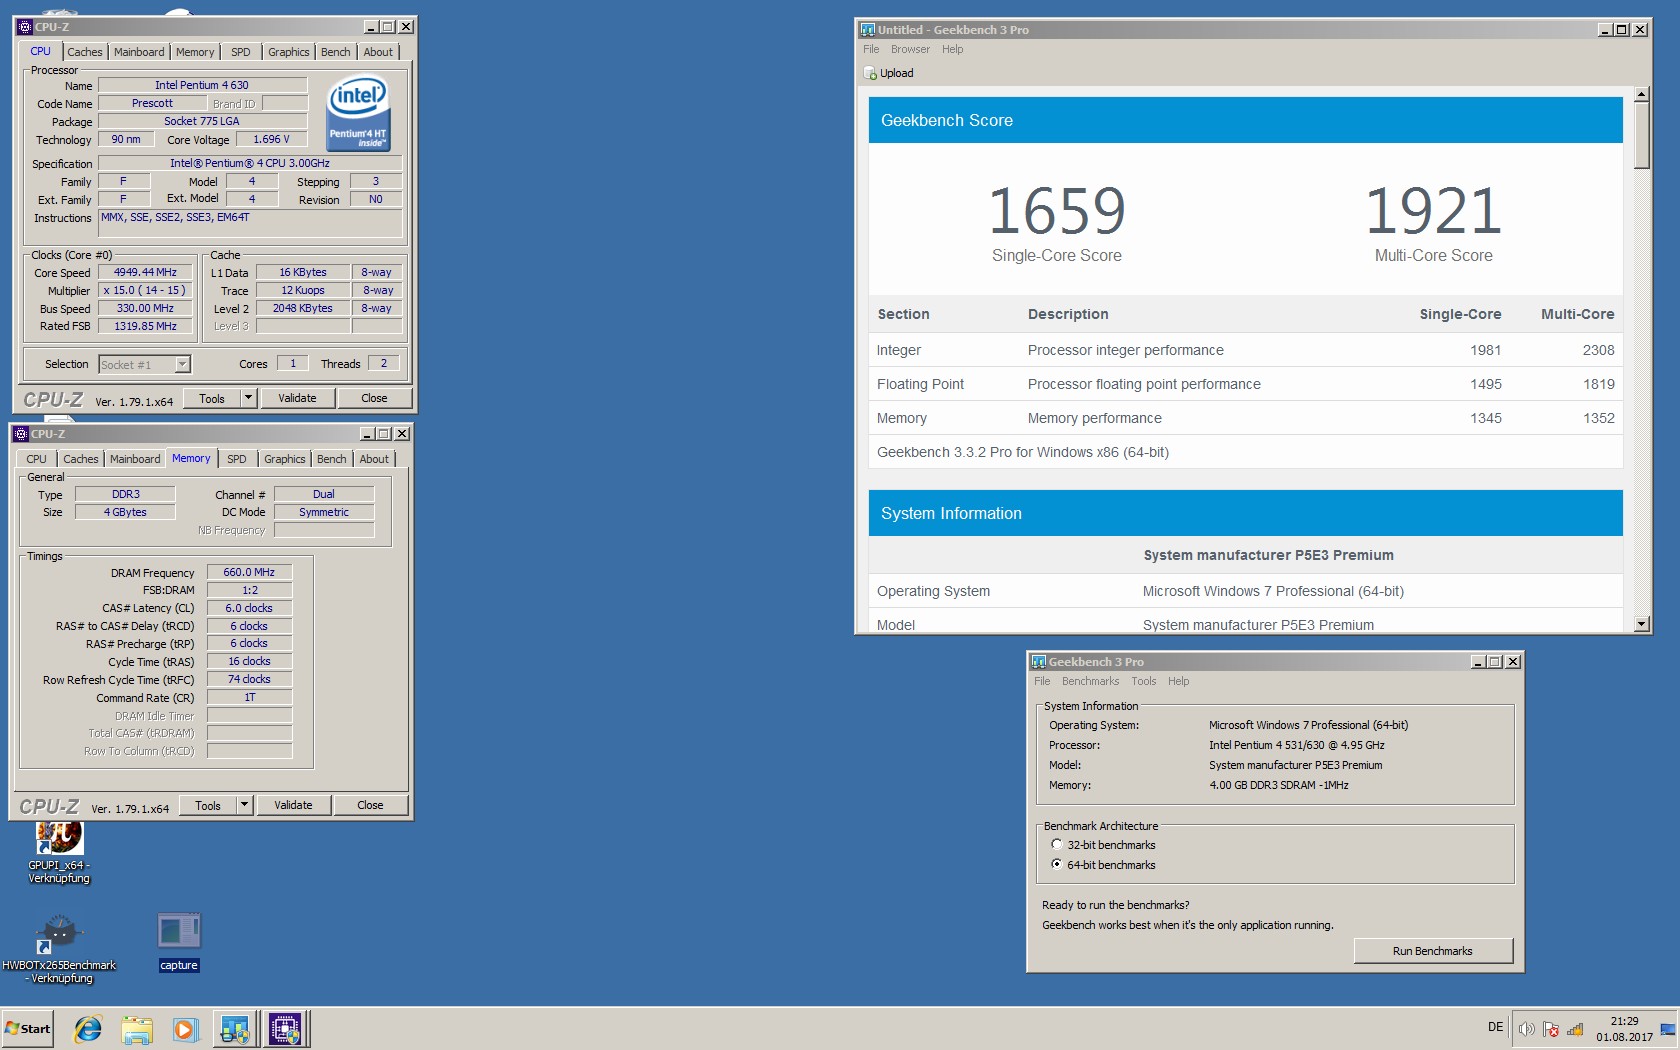Click Tools button in top CPU-Z window

212,398
